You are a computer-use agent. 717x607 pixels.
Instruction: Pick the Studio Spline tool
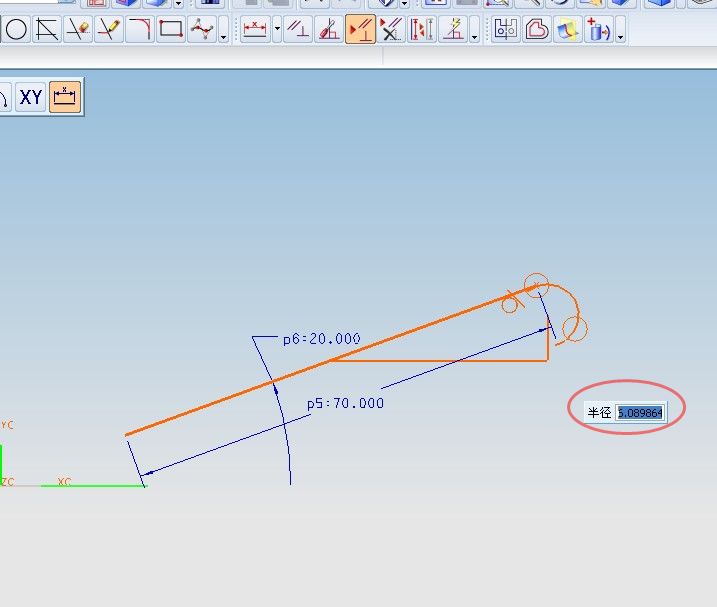(x=202, y=30)
